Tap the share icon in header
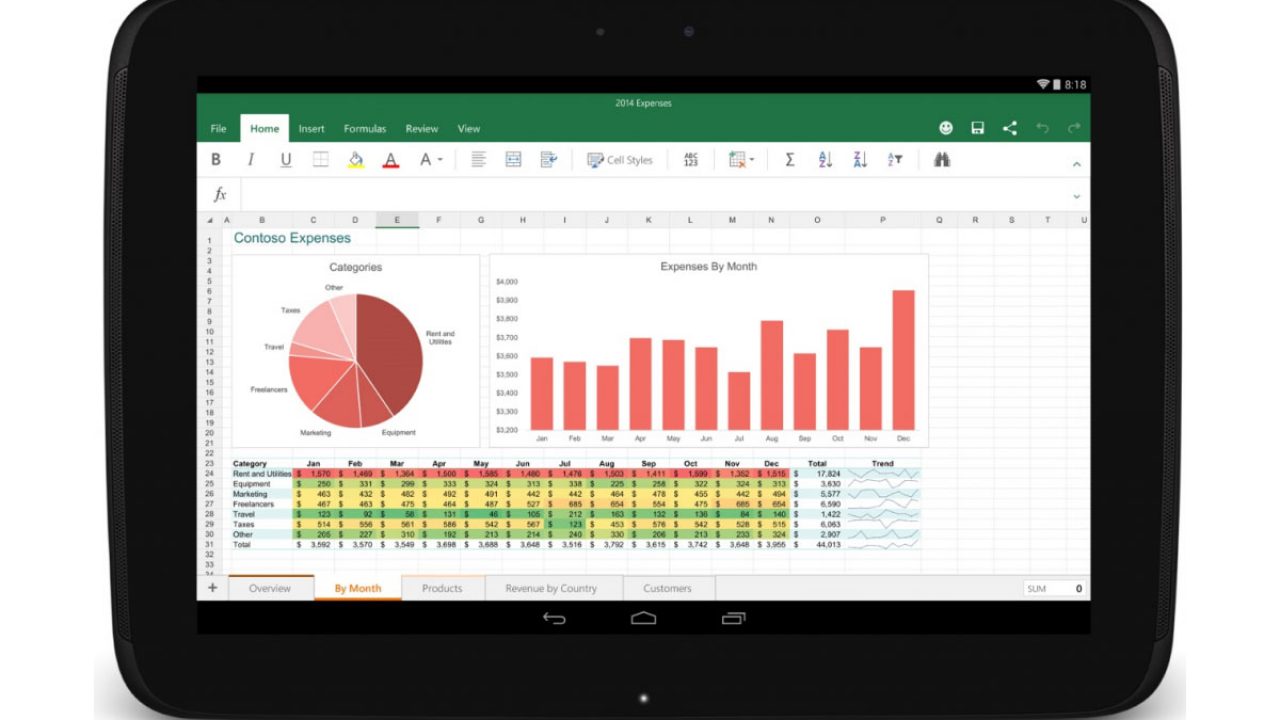Image resolution: width=1280 pixels, height=720 pixels. (x=1010, y=128)
